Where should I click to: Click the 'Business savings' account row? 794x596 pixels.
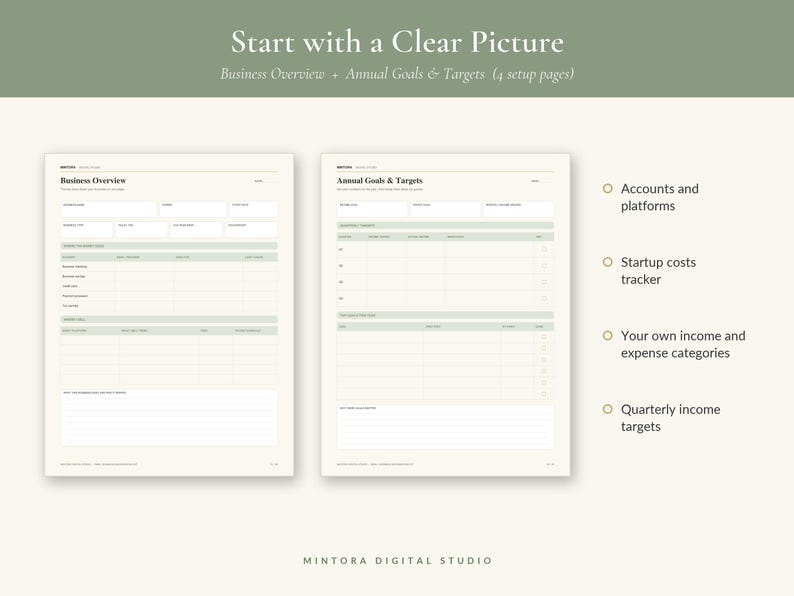coord(169,276)
